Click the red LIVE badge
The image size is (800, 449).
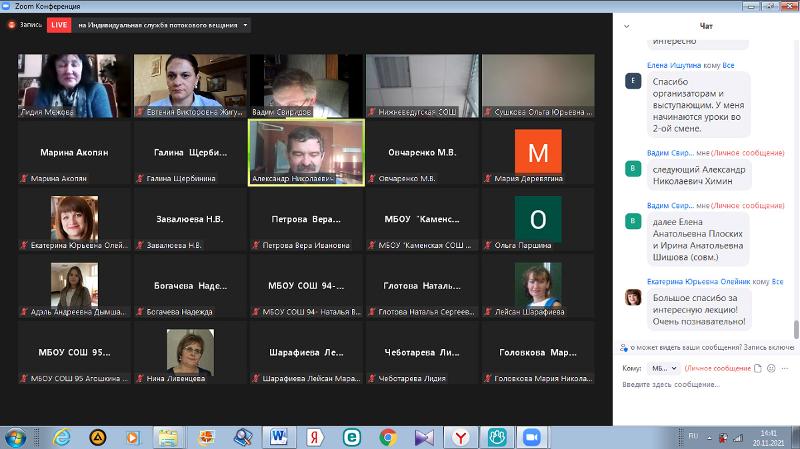point(58,24)
